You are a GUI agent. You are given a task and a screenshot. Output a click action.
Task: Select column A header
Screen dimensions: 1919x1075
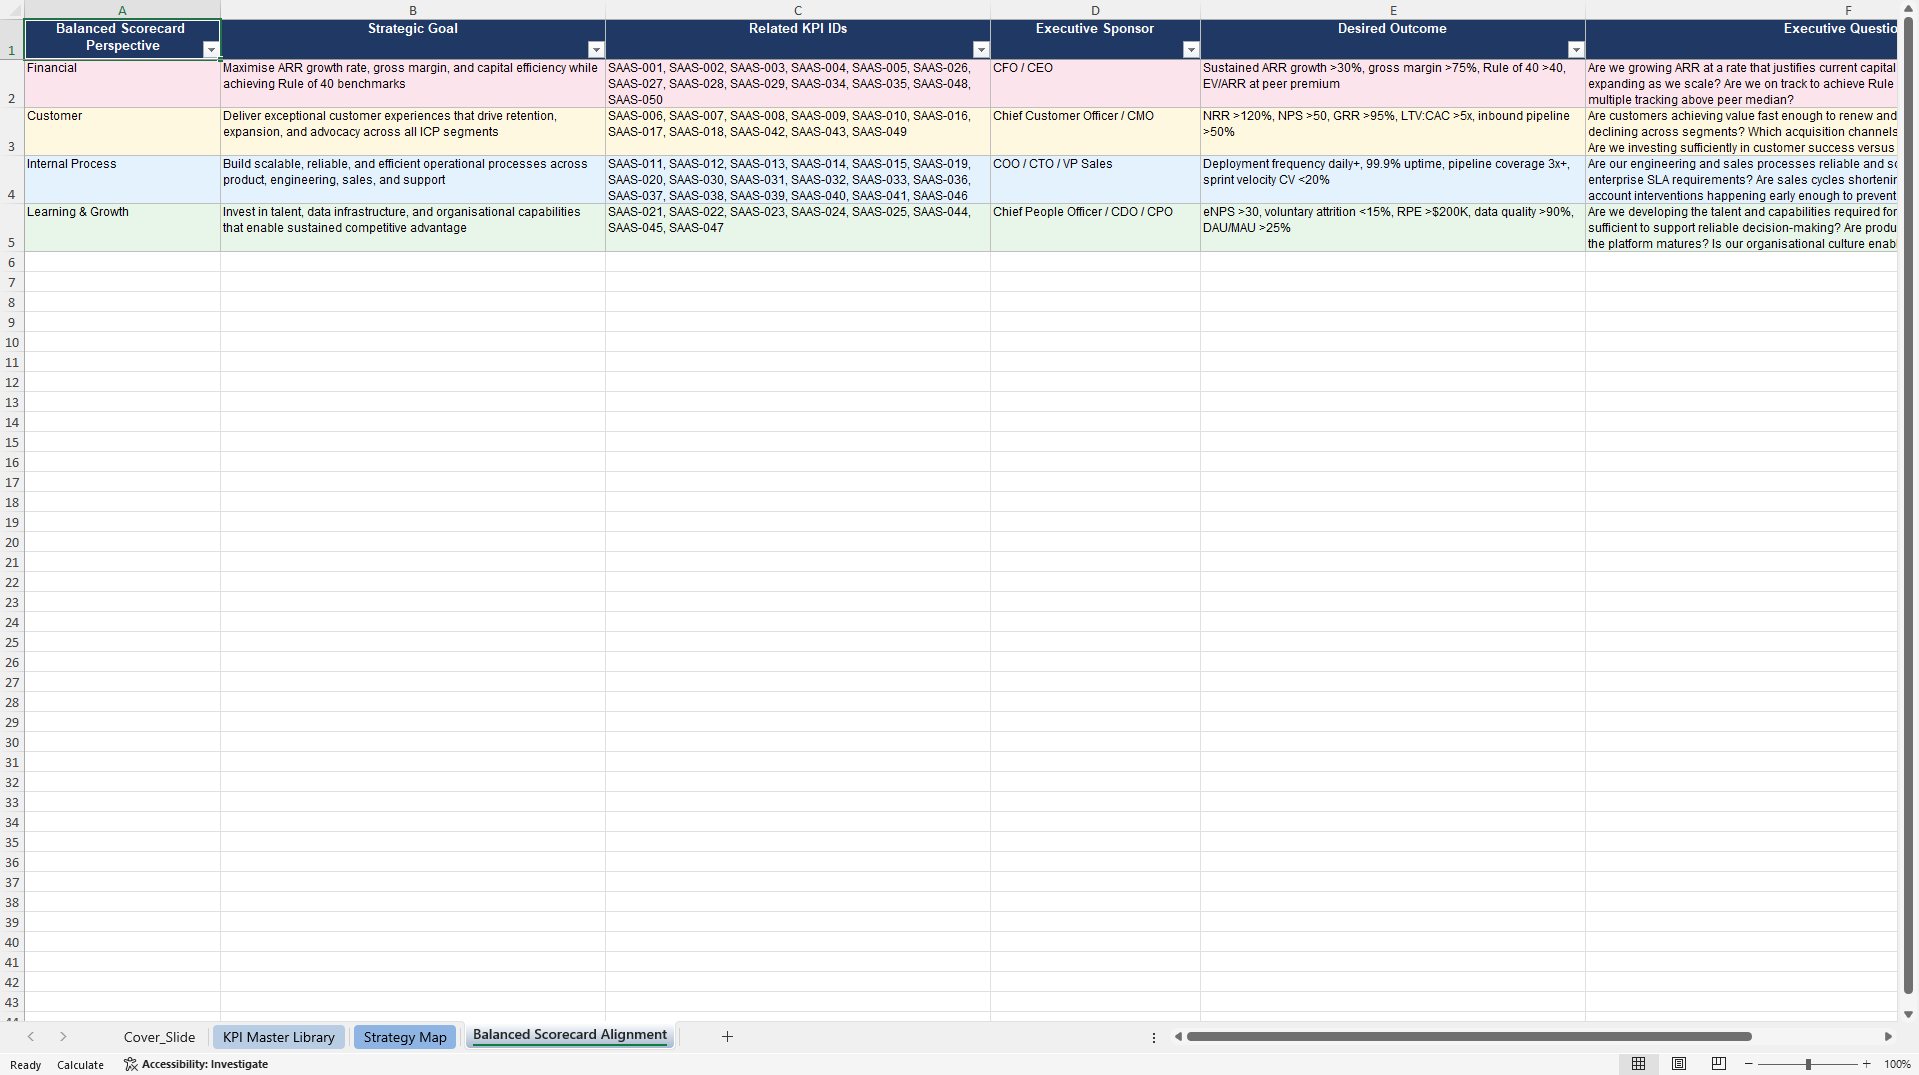point(122,10)
